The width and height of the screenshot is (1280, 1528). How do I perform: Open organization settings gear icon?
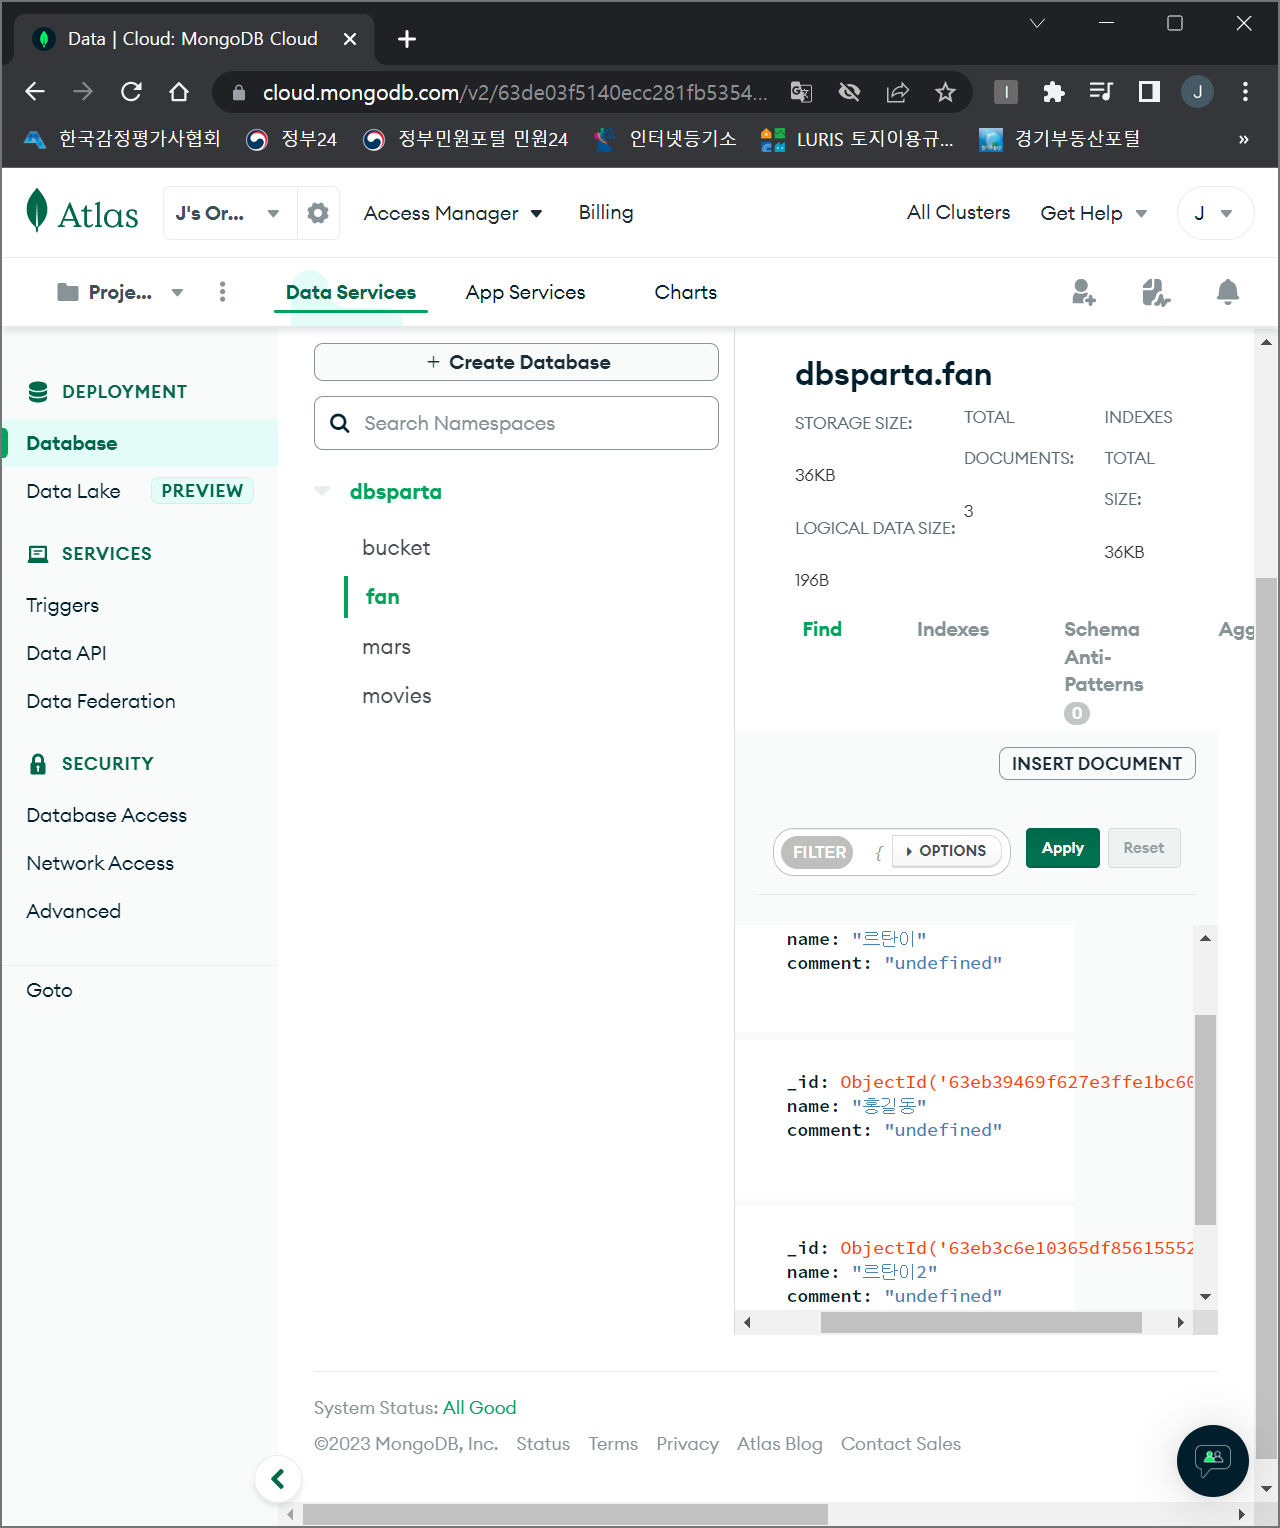pyautogui.click(x=318, y=213)
